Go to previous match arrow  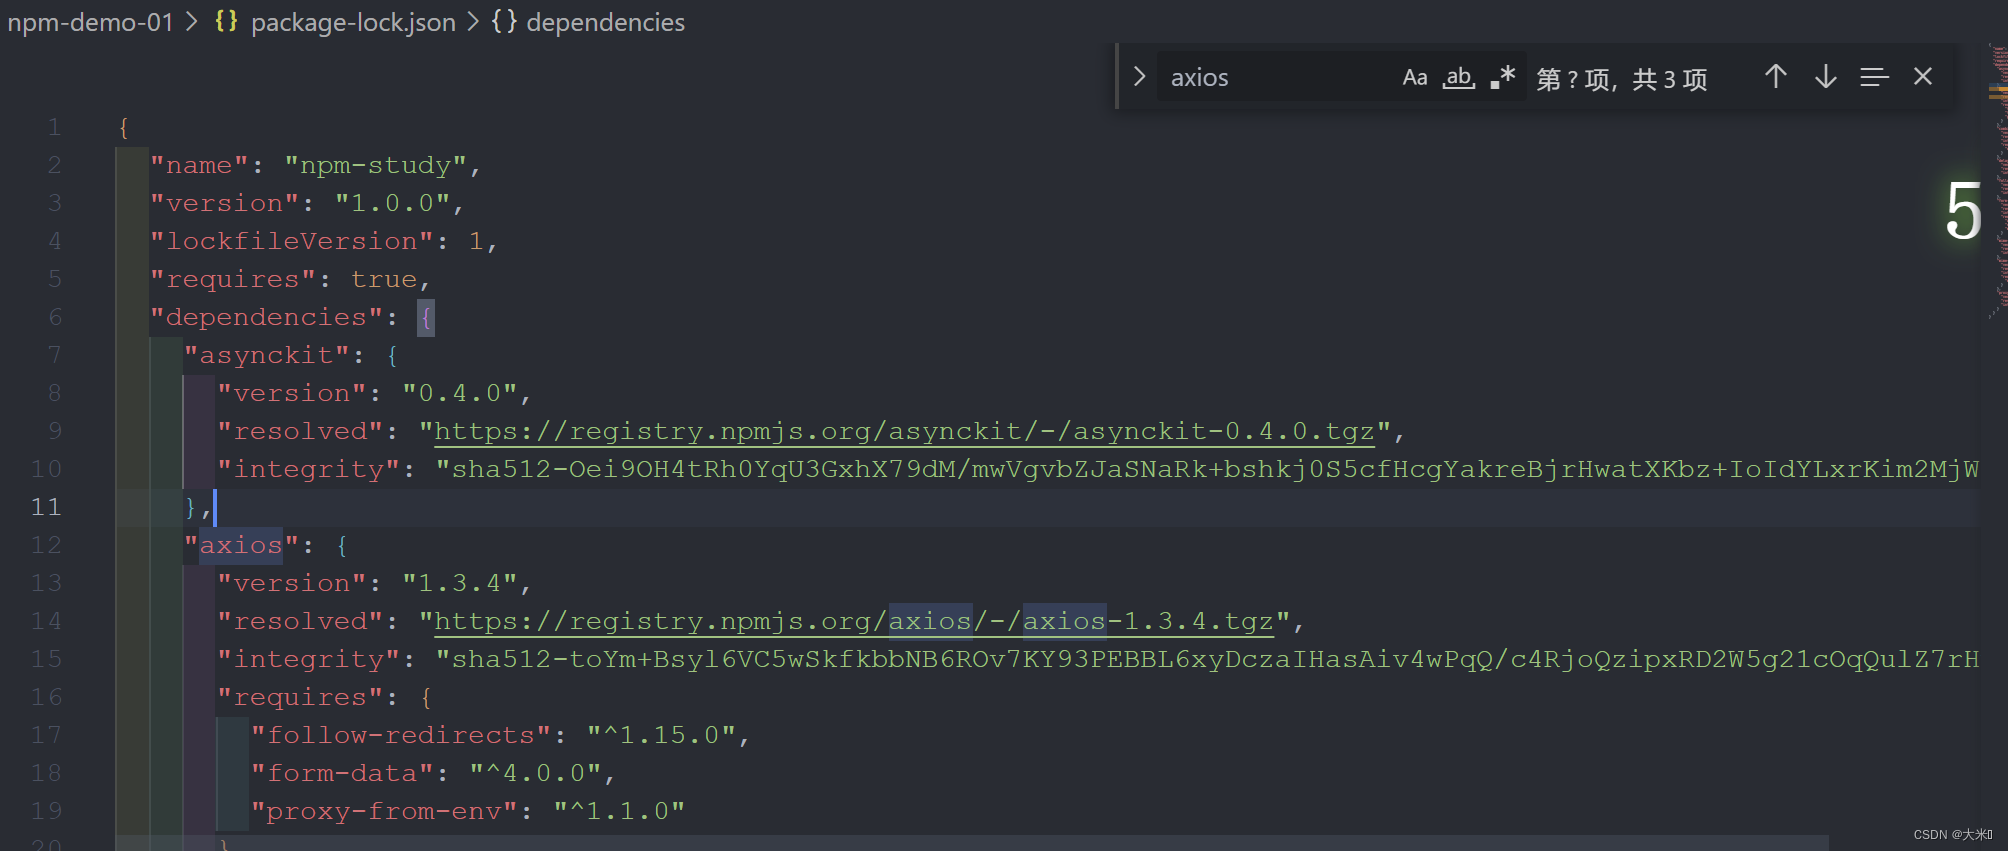[1776, 77]
